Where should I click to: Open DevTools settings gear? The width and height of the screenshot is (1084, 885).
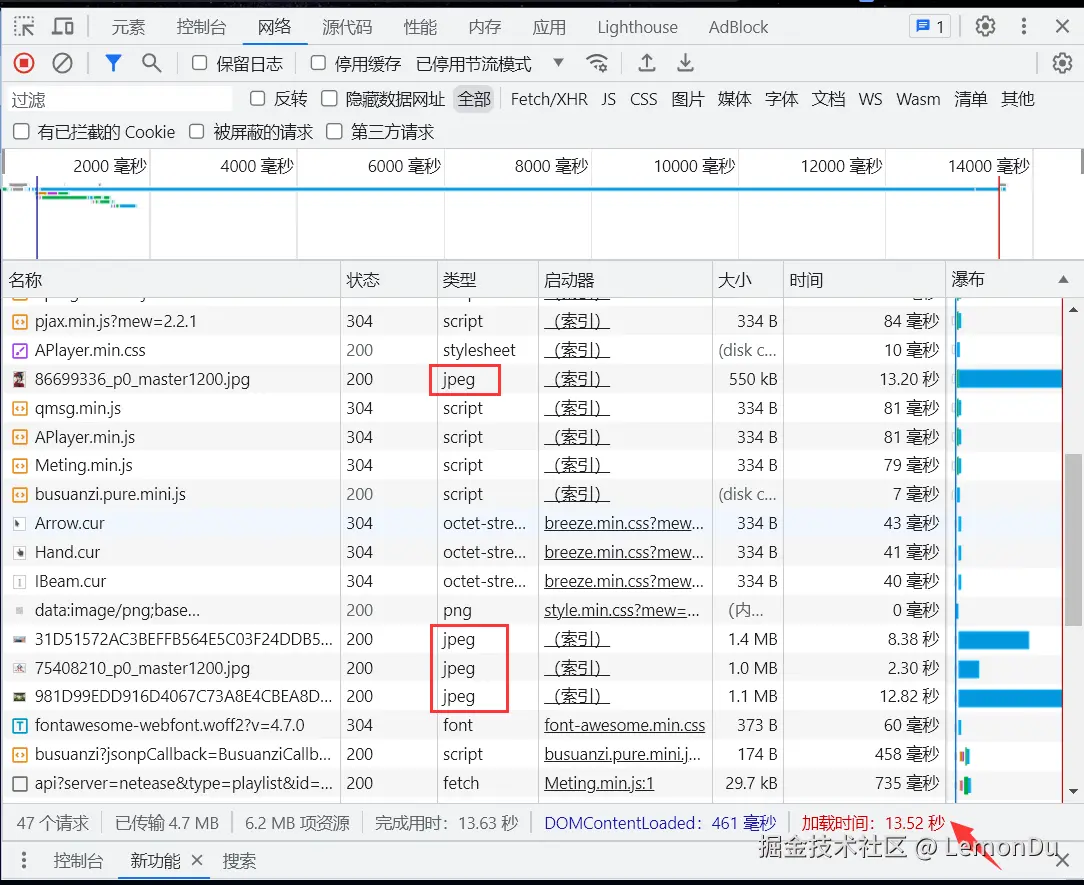pyautogui.click(x=983, y=26)
